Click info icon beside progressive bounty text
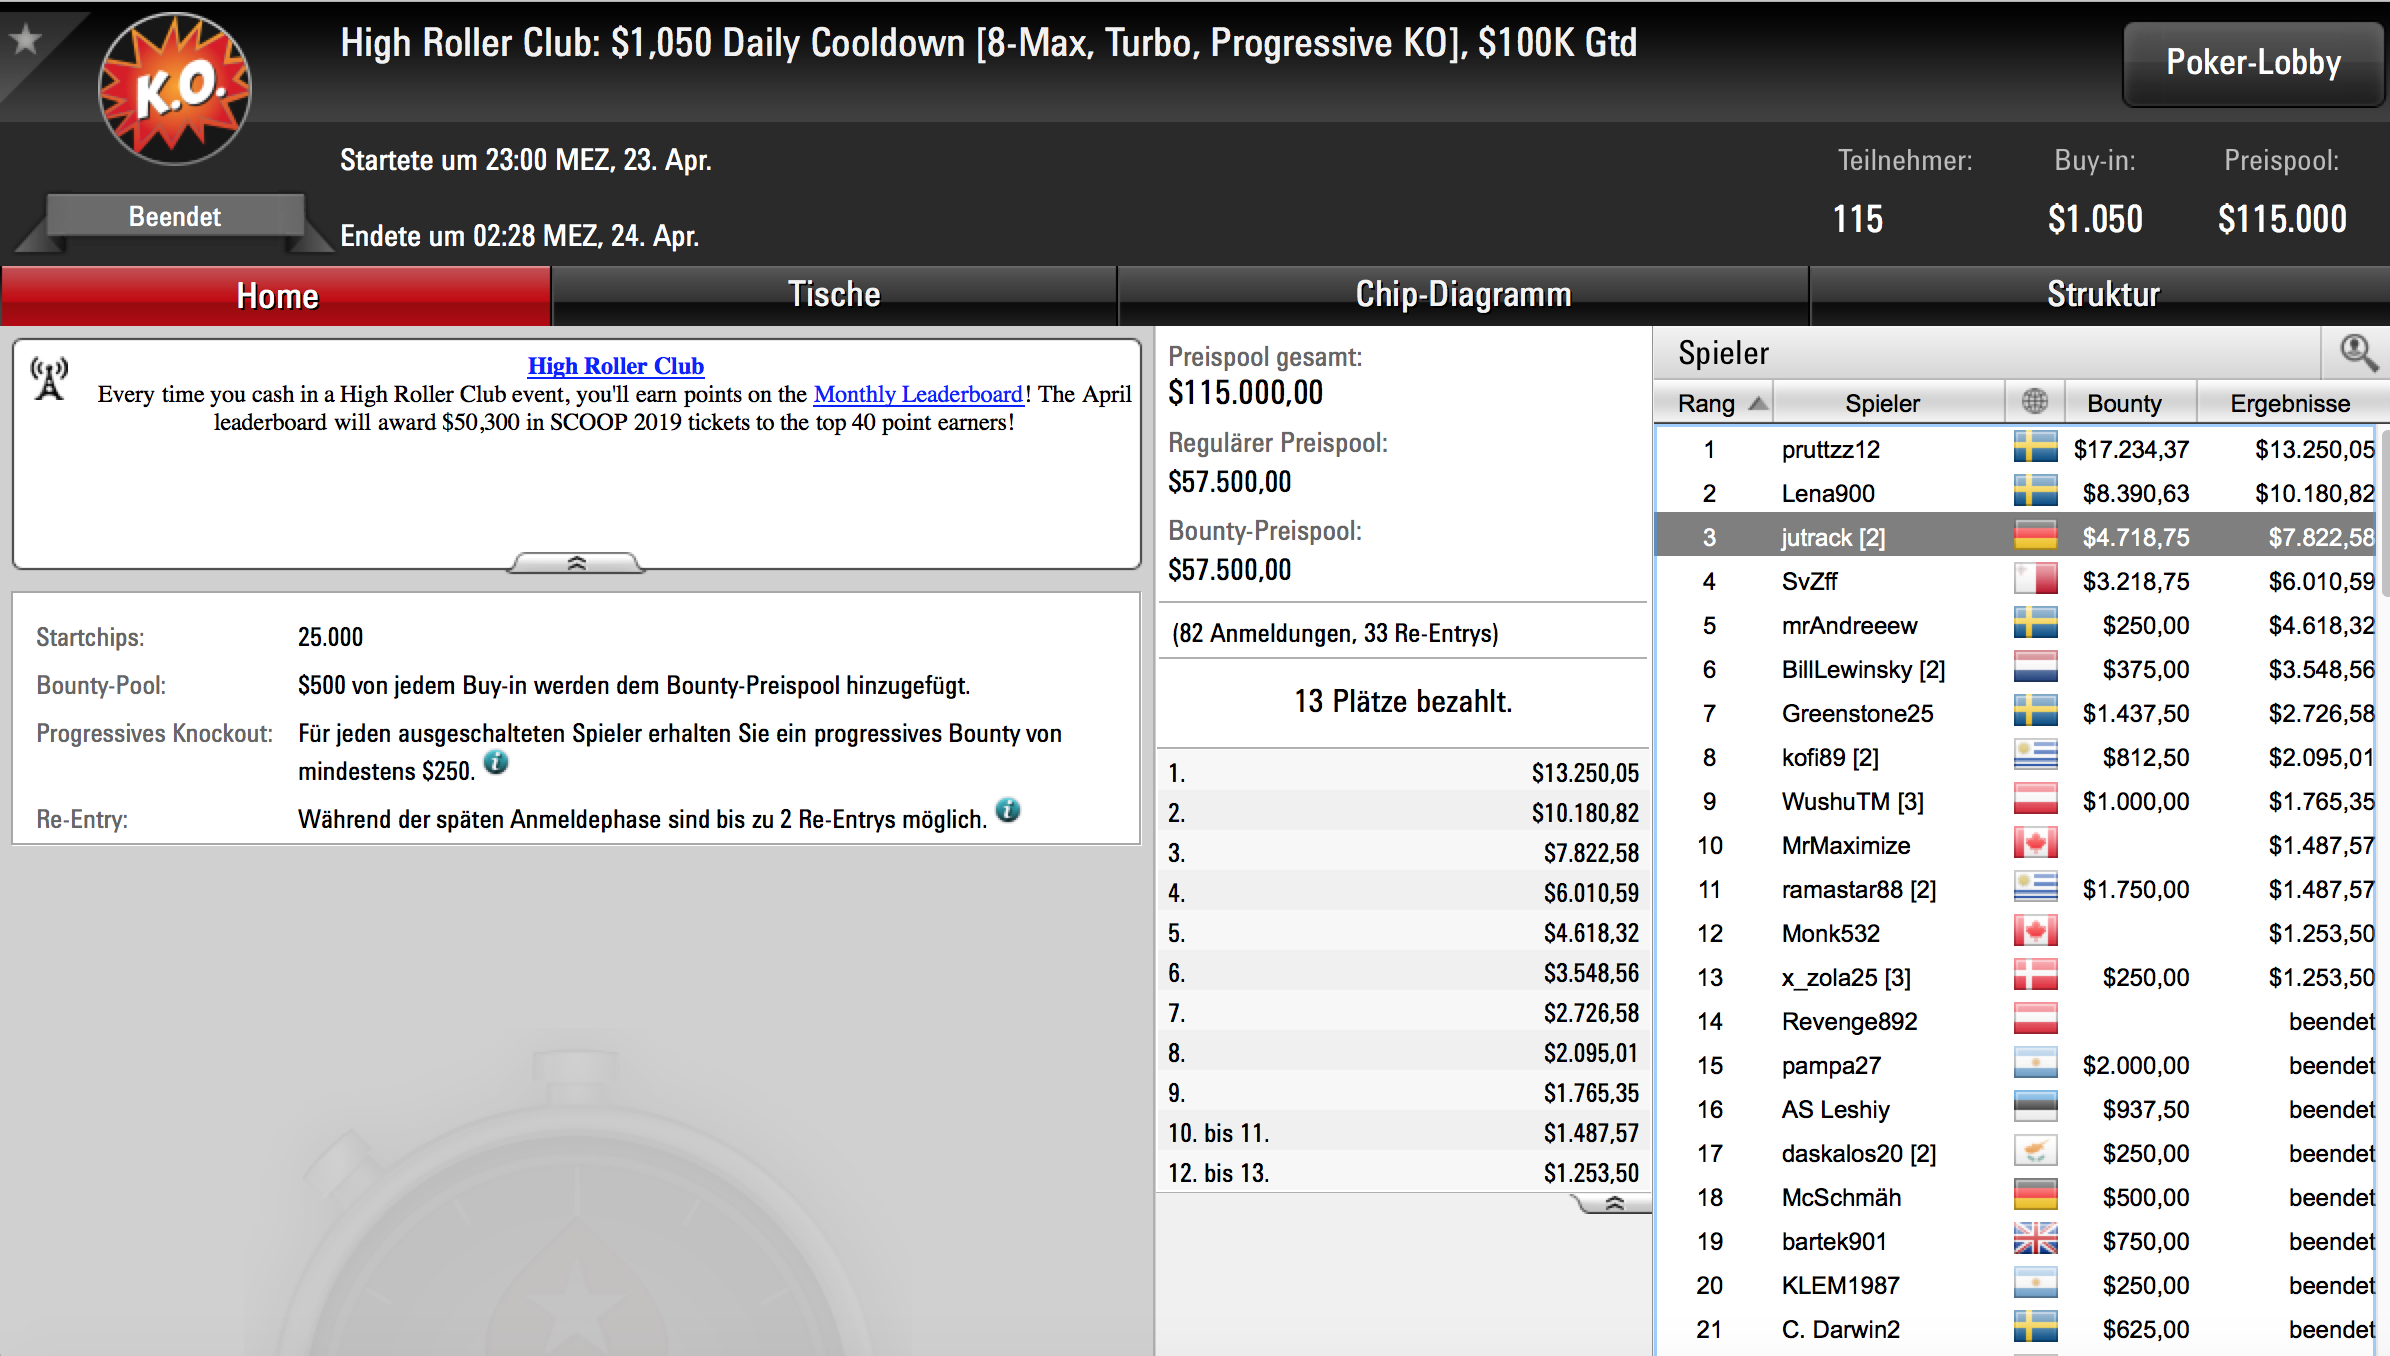The image size is (2390, 1356). pos(496,763)
